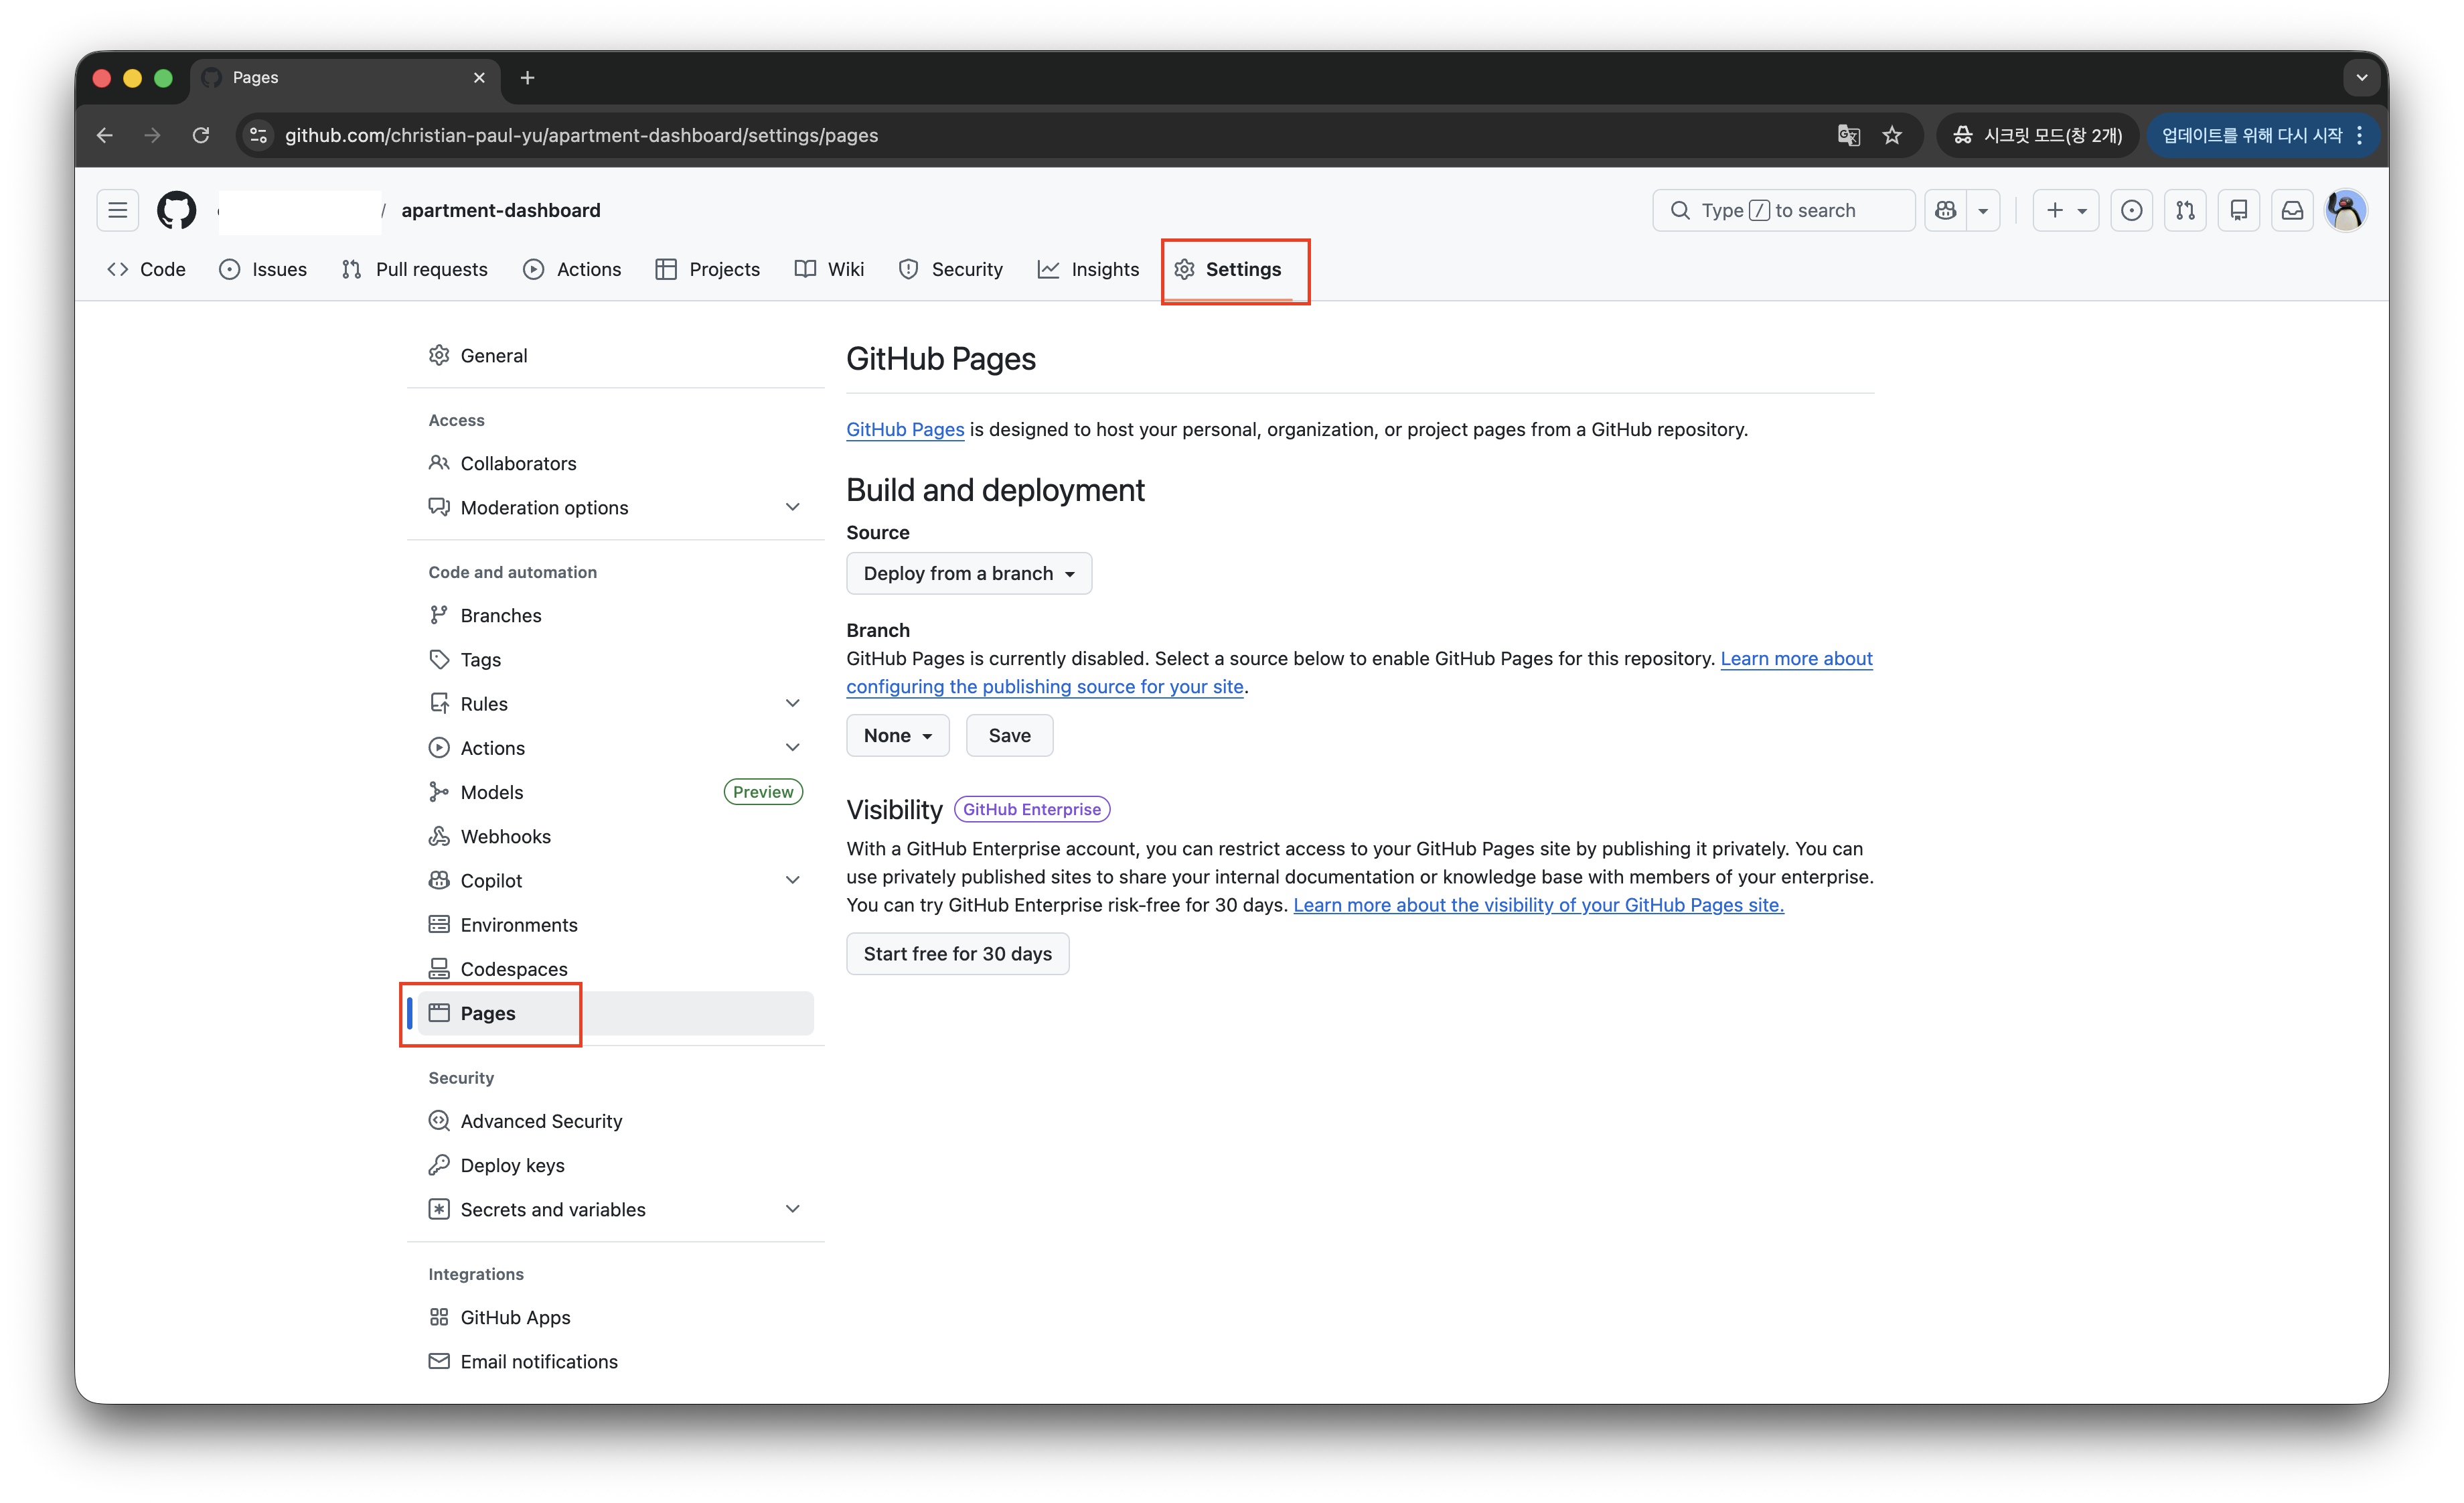Switch to the Code tab
This screenshot has height=1503, width=2464.
[147, 269]
